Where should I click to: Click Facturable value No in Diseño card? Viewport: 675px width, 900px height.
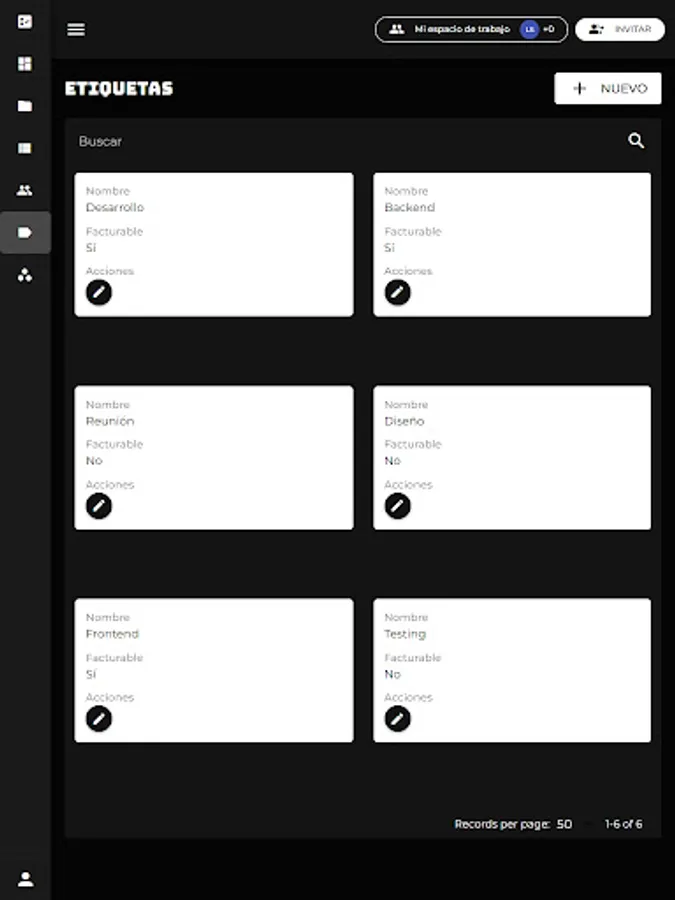tap(393, 460)
